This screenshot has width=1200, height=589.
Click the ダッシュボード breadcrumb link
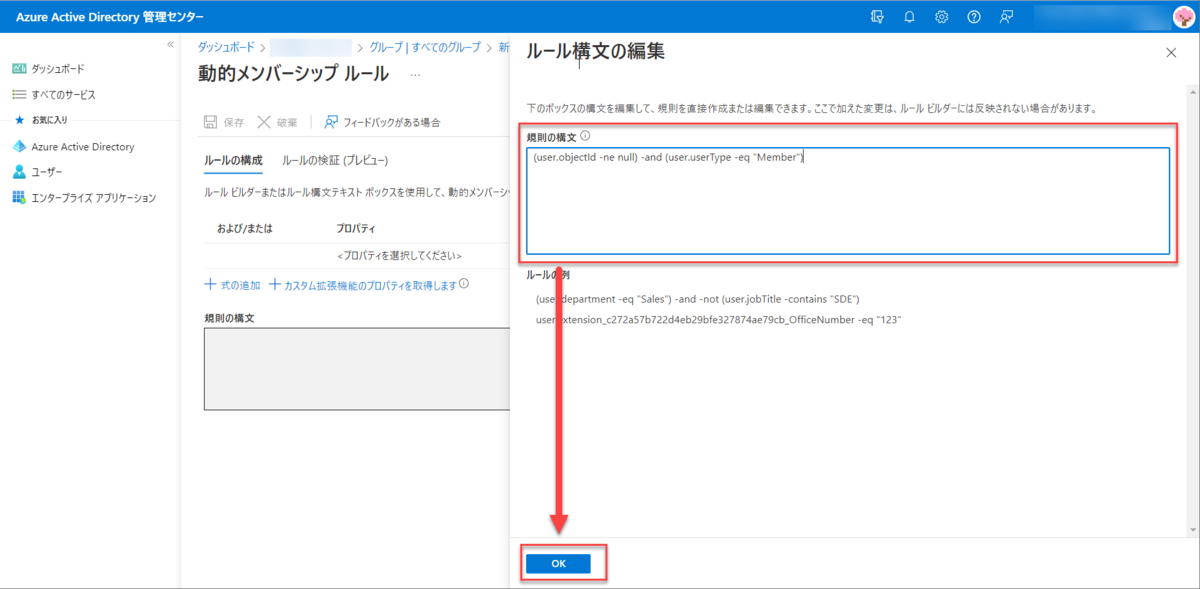225,47
